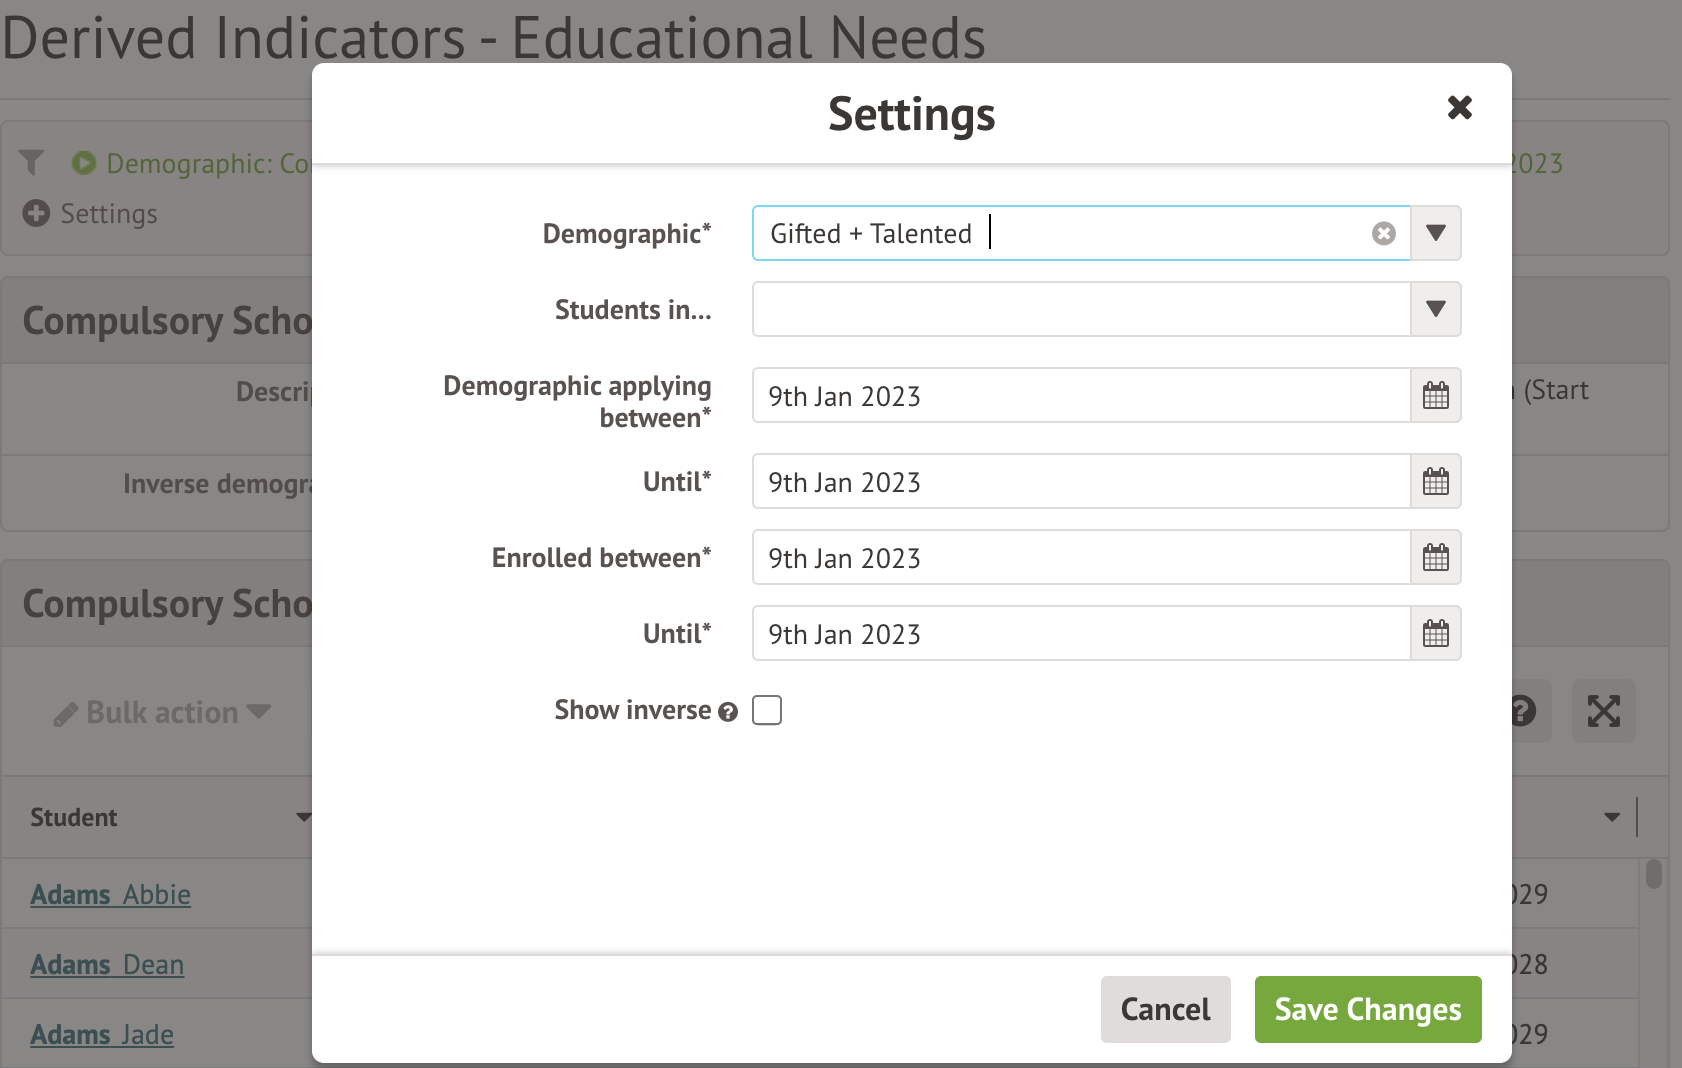Open the Demographic dropdown arrow
Viewport: 1682px width, 1068px height.
[1436, 234]
